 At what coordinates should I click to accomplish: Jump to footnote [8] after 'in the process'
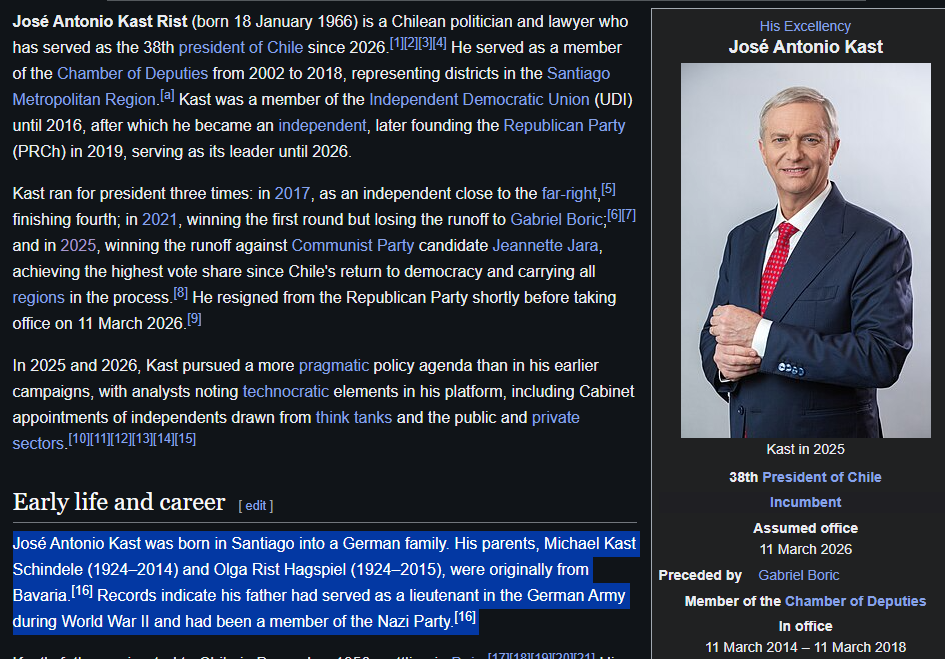pos(181,293)
